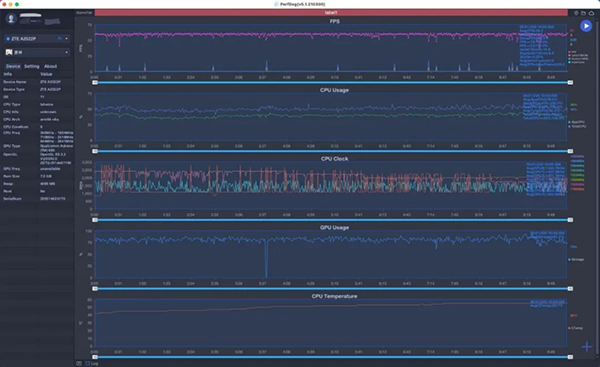Toggle the AppCPU legend in CPU Usage
Image resolution: width=600 pixels, height=367 pixels.
pyautogui.click(x=577, y=122)
